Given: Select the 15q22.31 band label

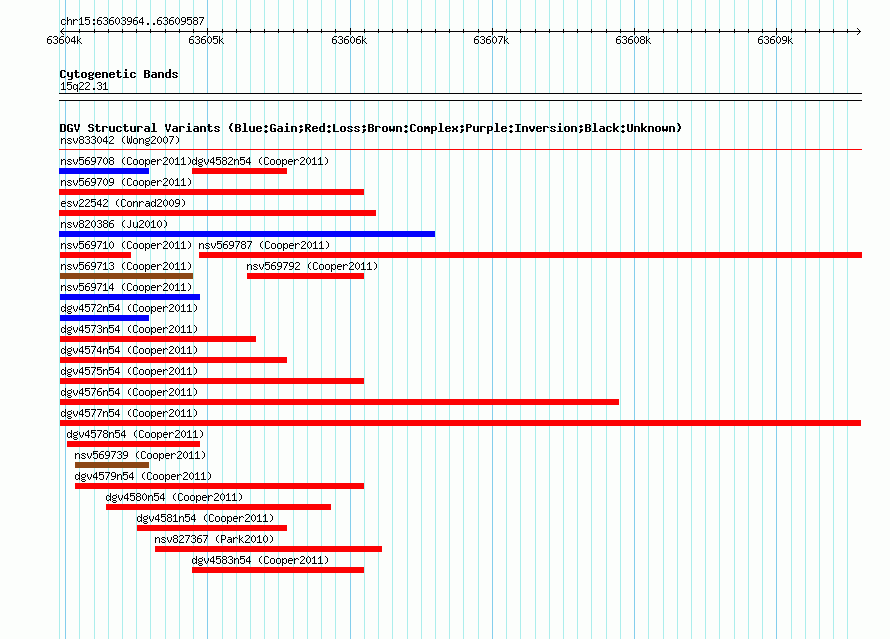Looking at the screenshot, I should [x=84, y=86].
